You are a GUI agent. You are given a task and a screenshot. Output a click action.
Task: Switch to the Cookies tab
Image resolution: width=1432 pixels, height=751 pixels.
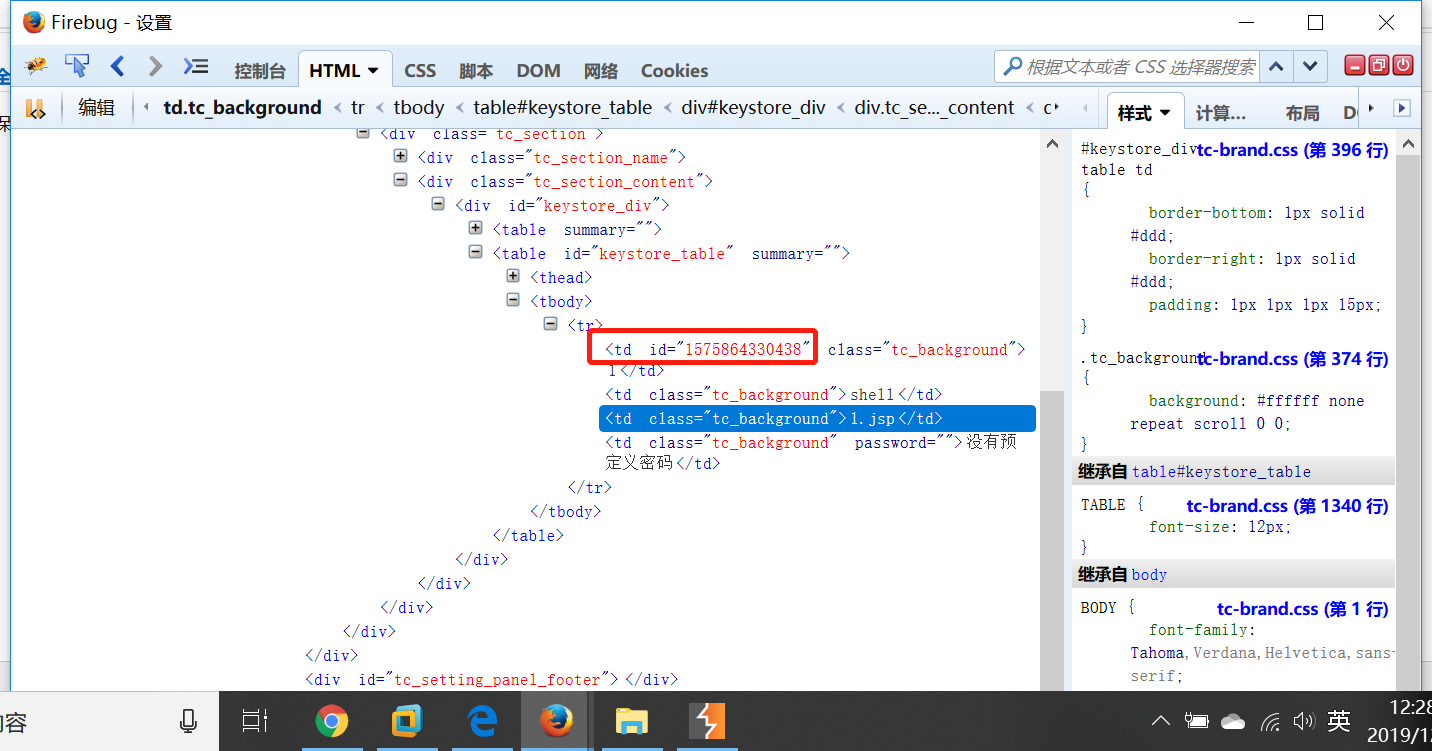(674, 71)
